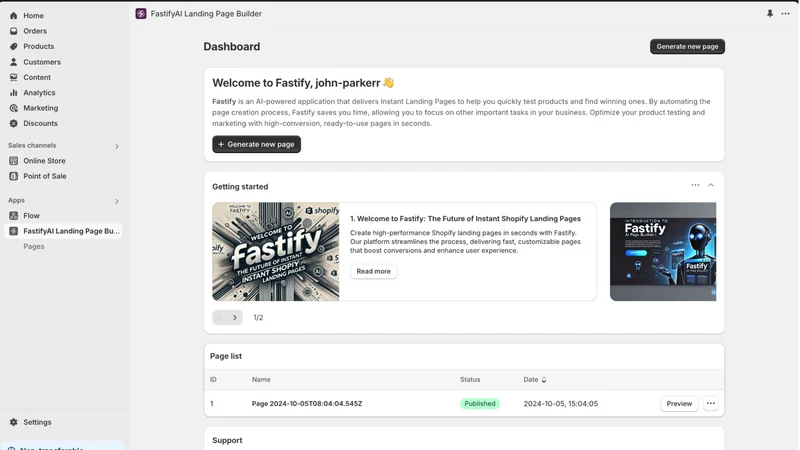Click the Published status badge
This screenshot has width=800, height=450.
click(480, 404)
